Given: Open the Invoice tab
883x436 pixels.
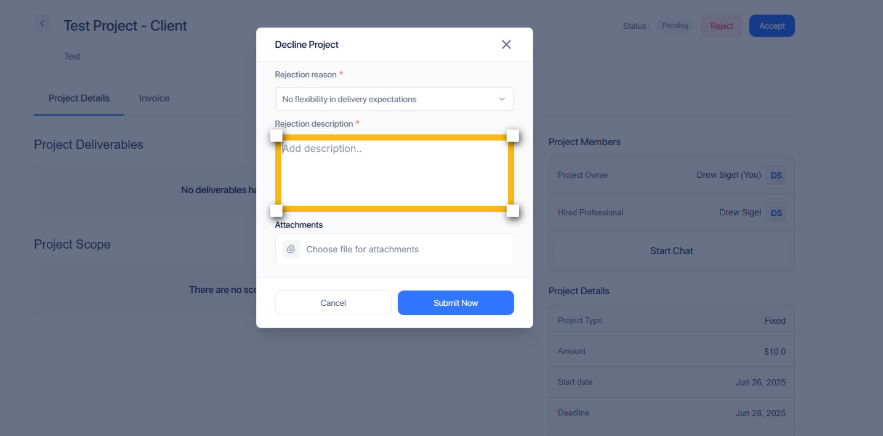Looking at the screenshot, I should (x=154, y=98).
